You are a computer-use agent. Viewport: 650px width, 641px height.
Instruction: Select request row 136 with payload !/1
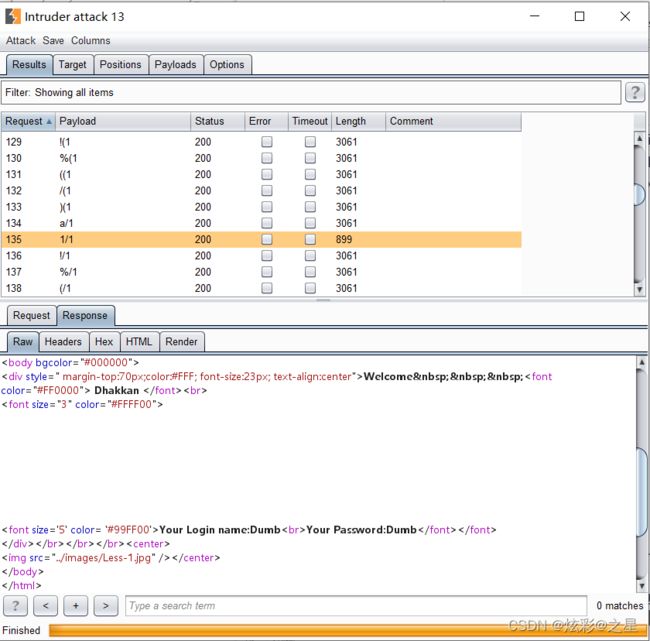(261, 255)
